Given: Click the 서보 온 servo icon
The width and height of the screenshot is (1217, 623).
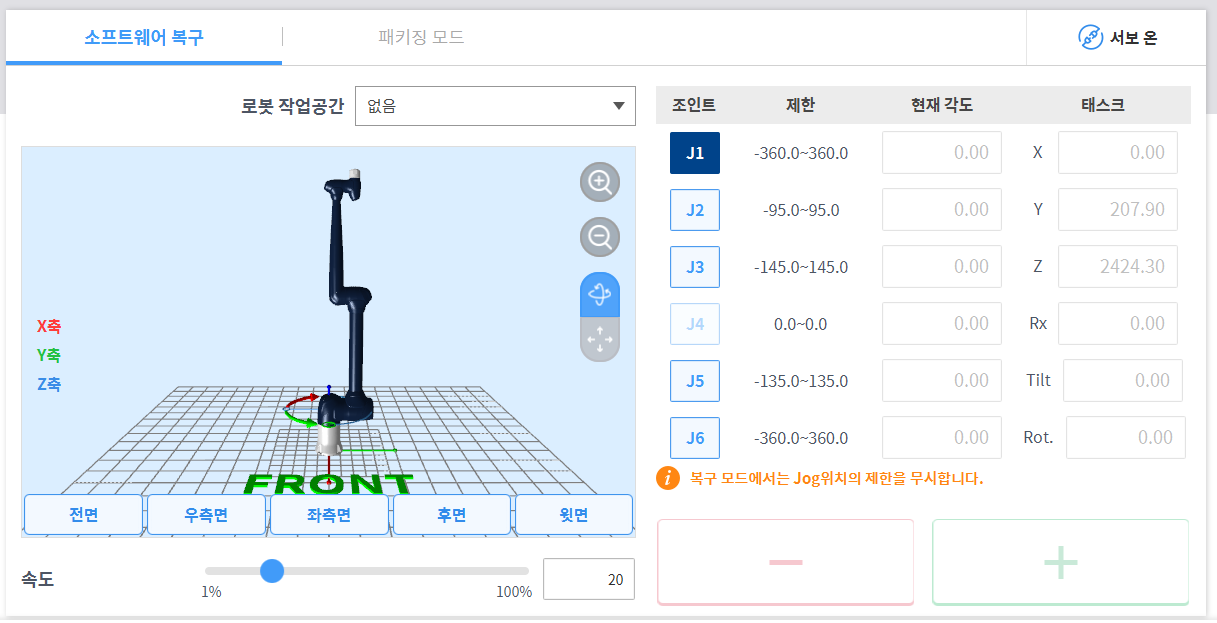Looking at the screenshot, I should point(1090,38).
